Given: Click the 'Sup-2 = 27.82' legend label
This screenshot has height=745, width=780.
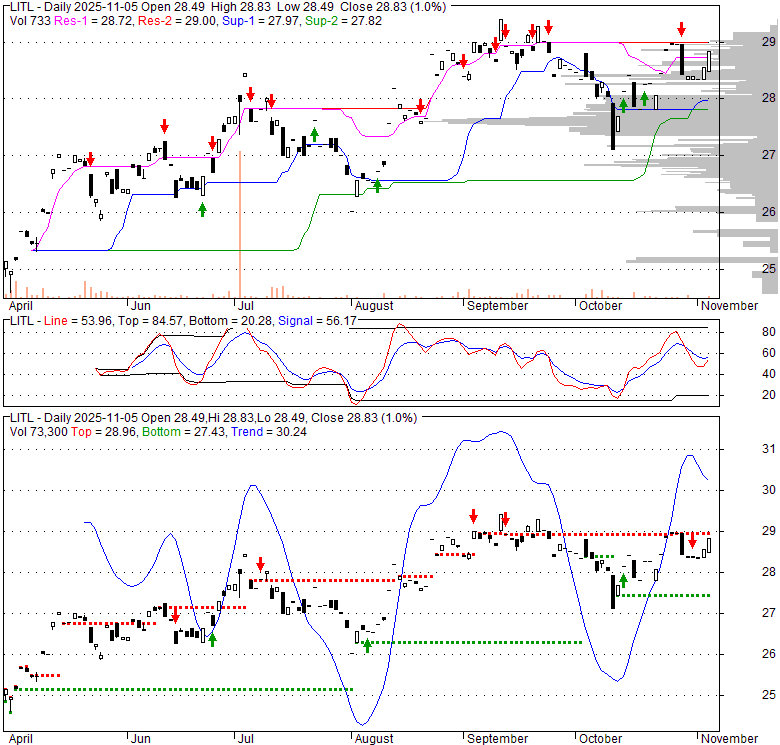Looking at the screenshot, I should coord(343,21).
